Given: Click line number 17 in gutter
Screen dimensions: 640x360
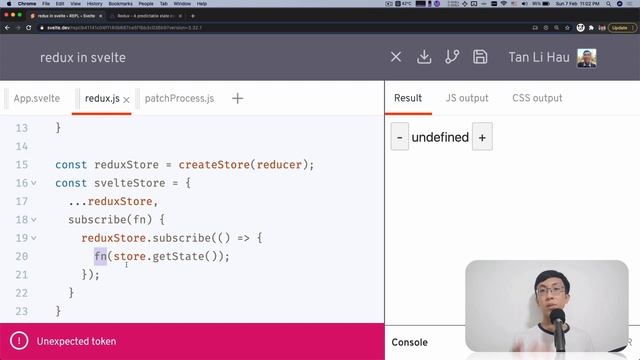Looking at the screenshot, I should tap(22, 202).
